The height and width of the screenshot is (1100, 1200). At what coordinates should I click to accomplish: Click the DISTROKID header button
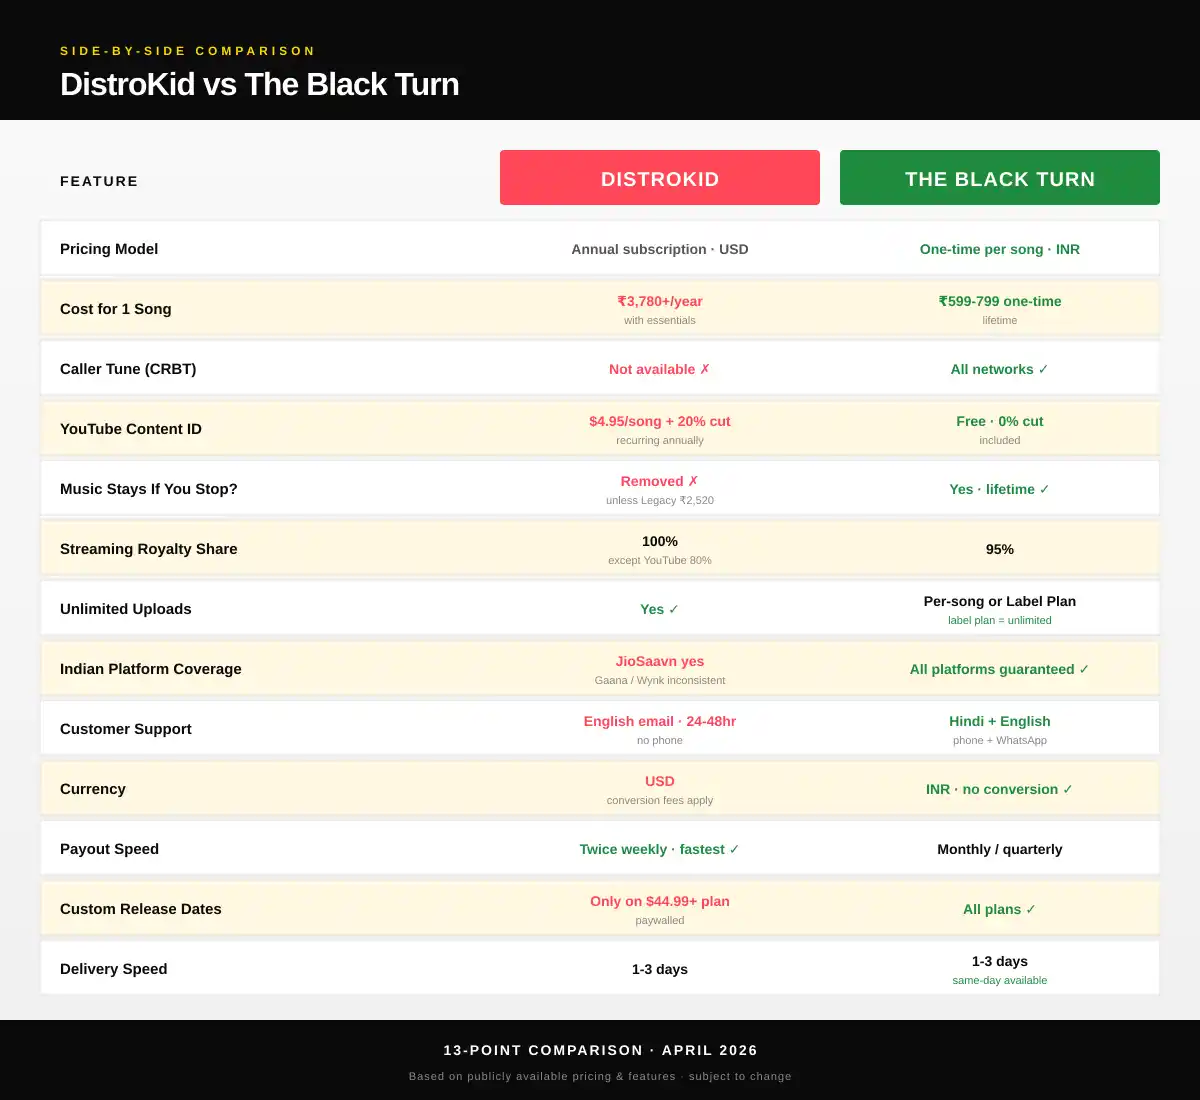click(659, 177)
